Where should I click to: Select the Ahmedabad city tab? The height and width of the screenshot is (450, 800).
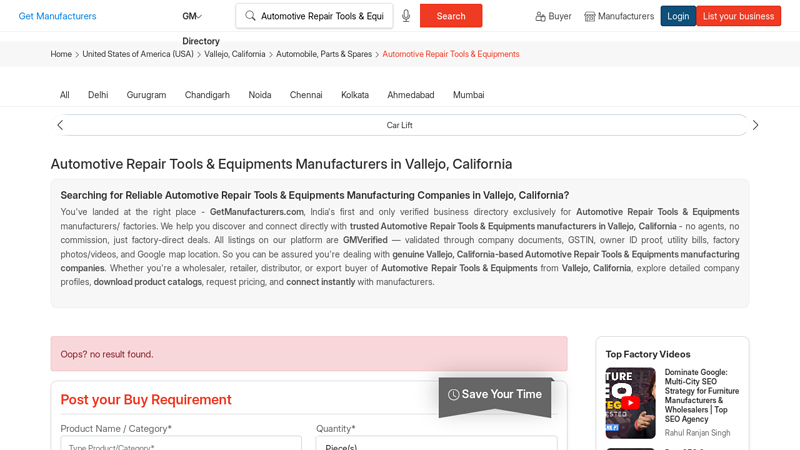tap(411, 95)
